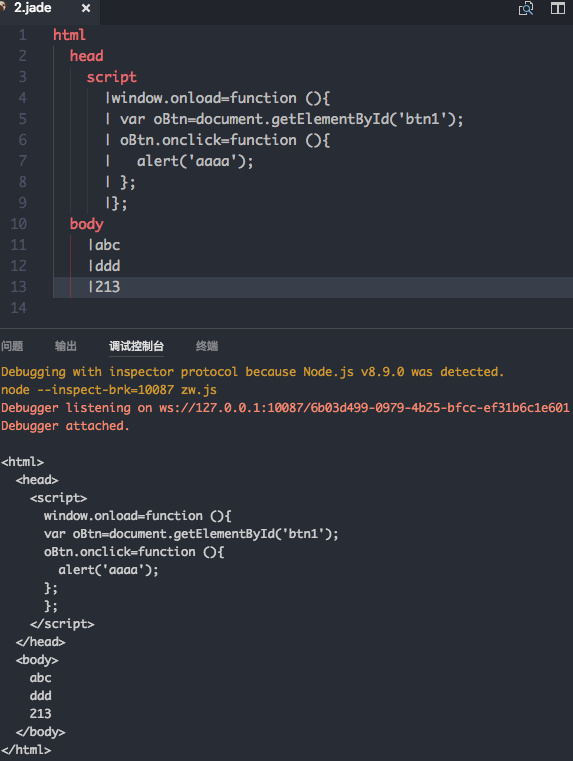Screen dimensions: 573x761
Task: Open the 输出 panel tab
Action: (x=65, y=346)
